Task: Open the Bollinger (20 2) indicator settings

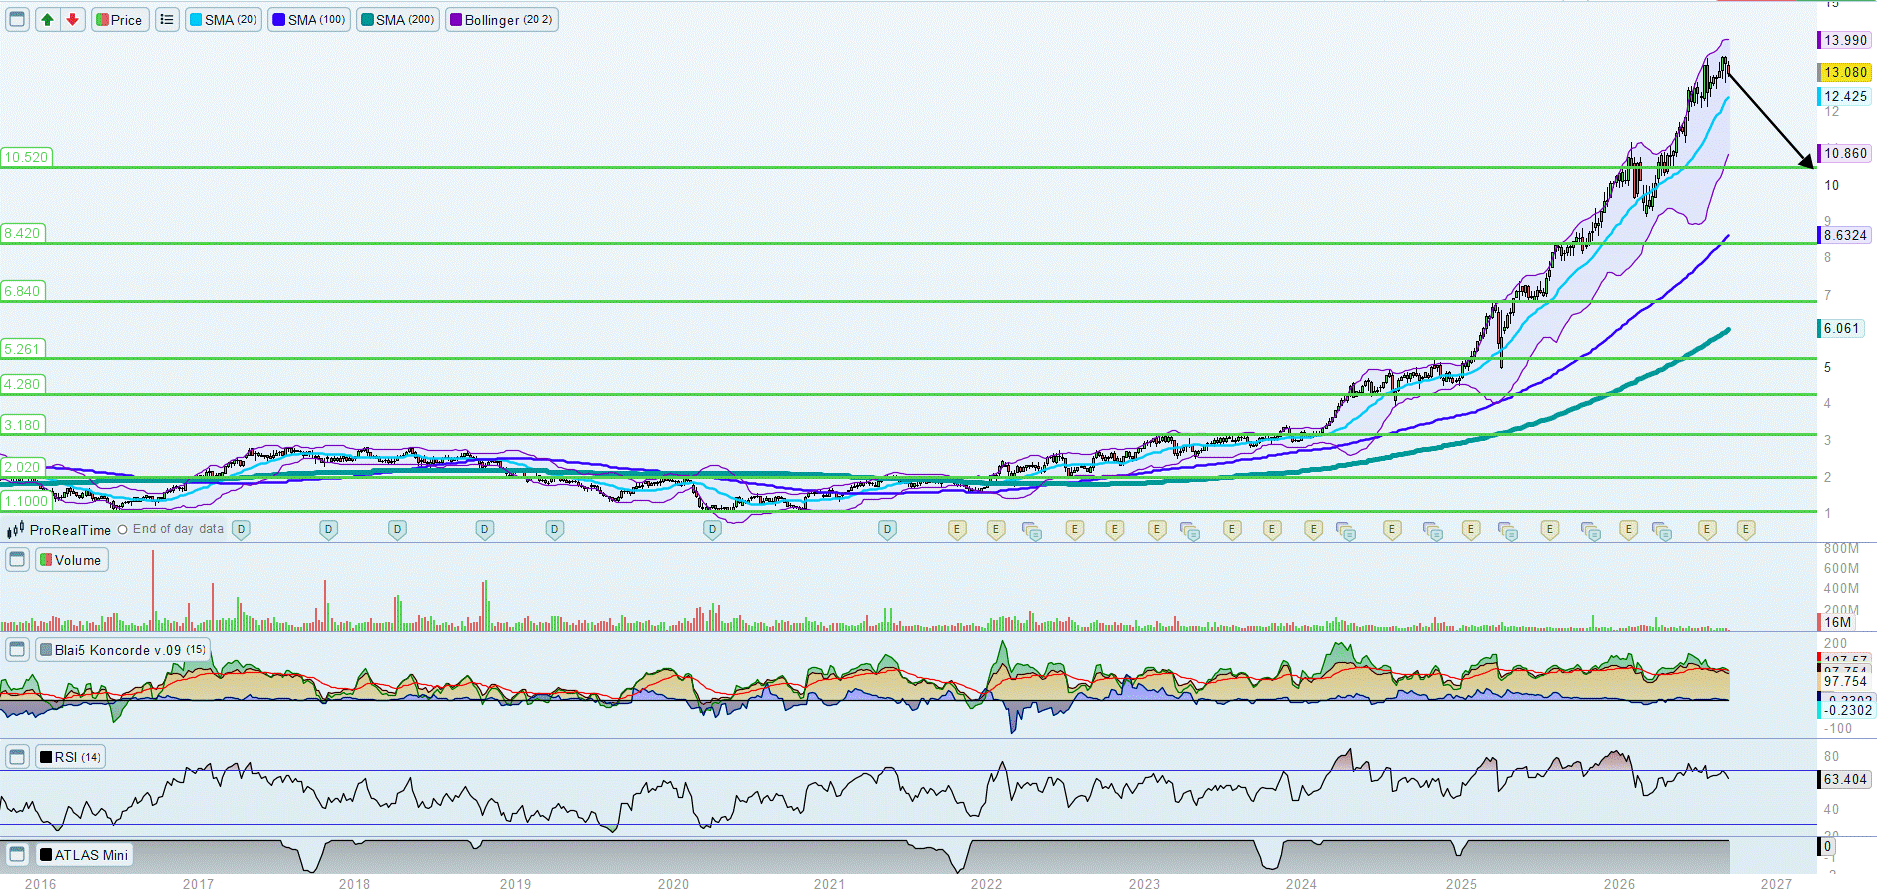Action: [502, 20]
